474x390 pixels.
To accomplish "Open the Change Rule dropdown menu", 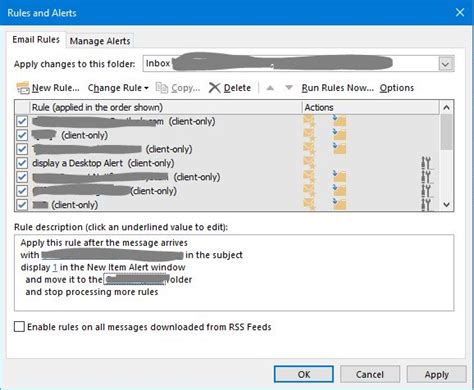I will tap(118, 88).
